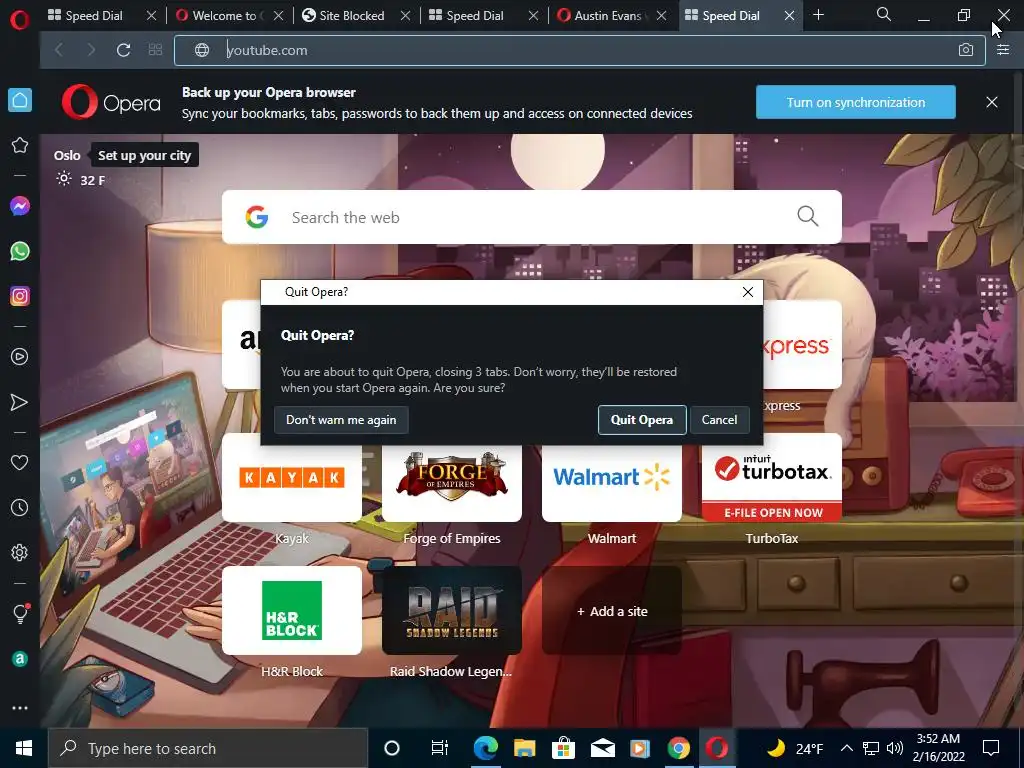Open the heart Pinboards icon
The height and width of the screenshot is (768, 1024).
pos(20,462)
